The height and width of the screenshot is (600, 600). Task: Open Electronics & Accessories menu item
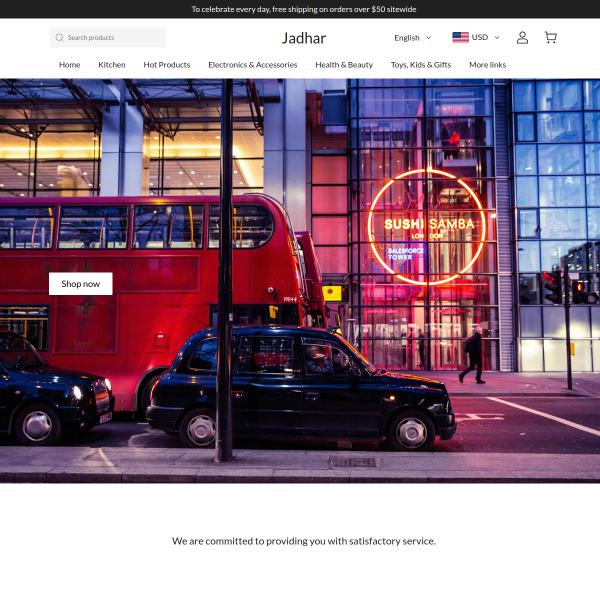253,65
